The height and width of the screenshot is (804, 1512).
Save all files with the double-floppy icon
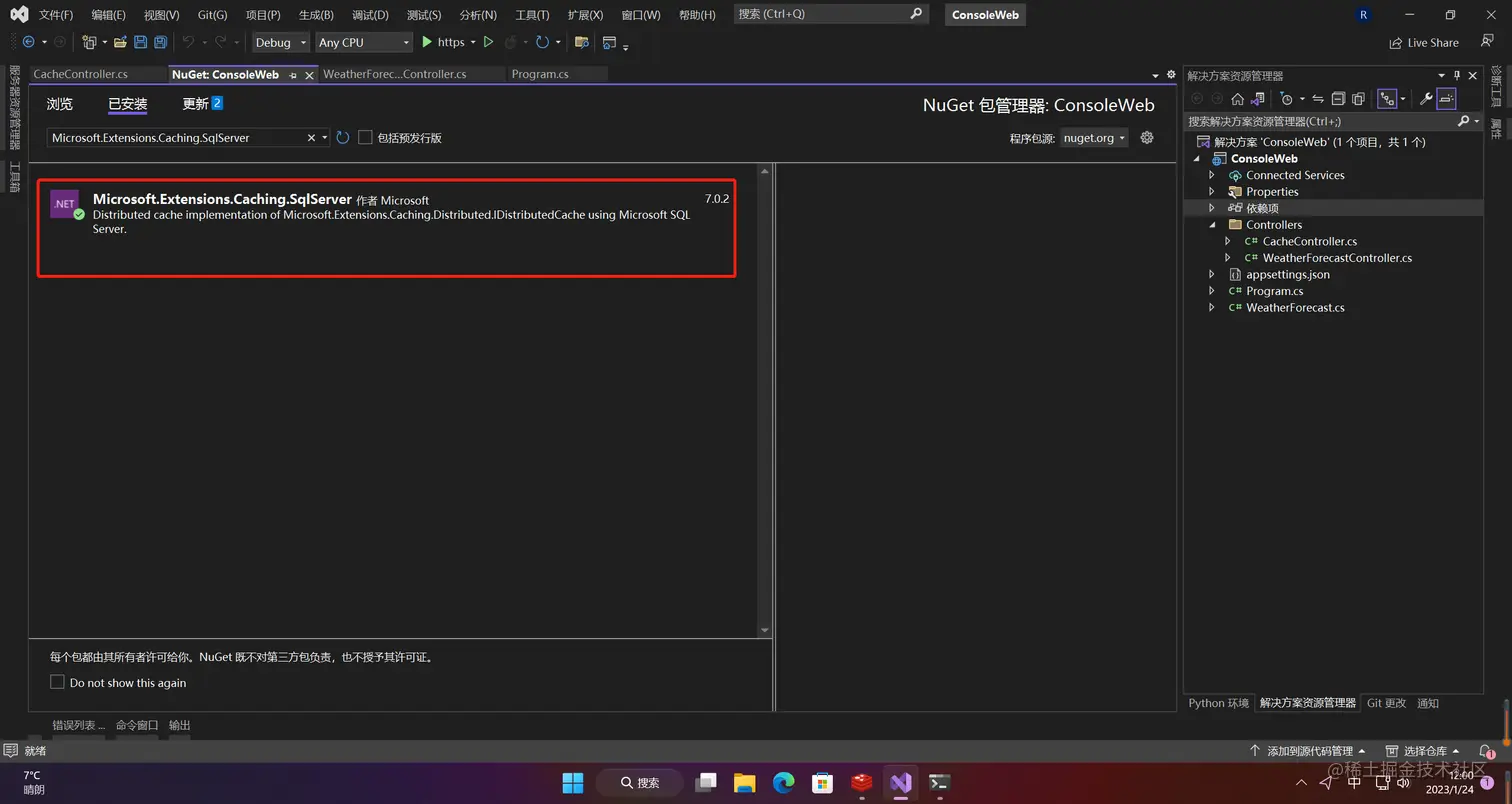[x=160, y=42]
